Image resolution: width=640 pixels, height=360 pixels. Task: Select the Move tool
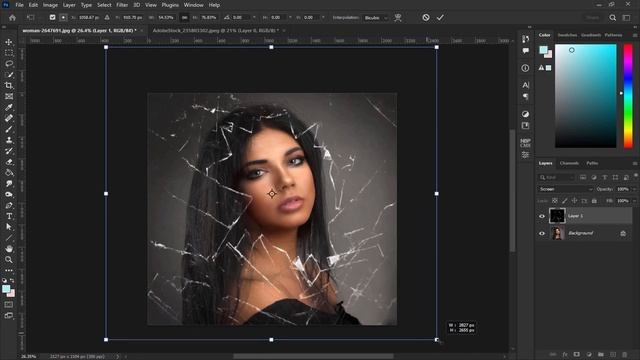click(9, 42)
